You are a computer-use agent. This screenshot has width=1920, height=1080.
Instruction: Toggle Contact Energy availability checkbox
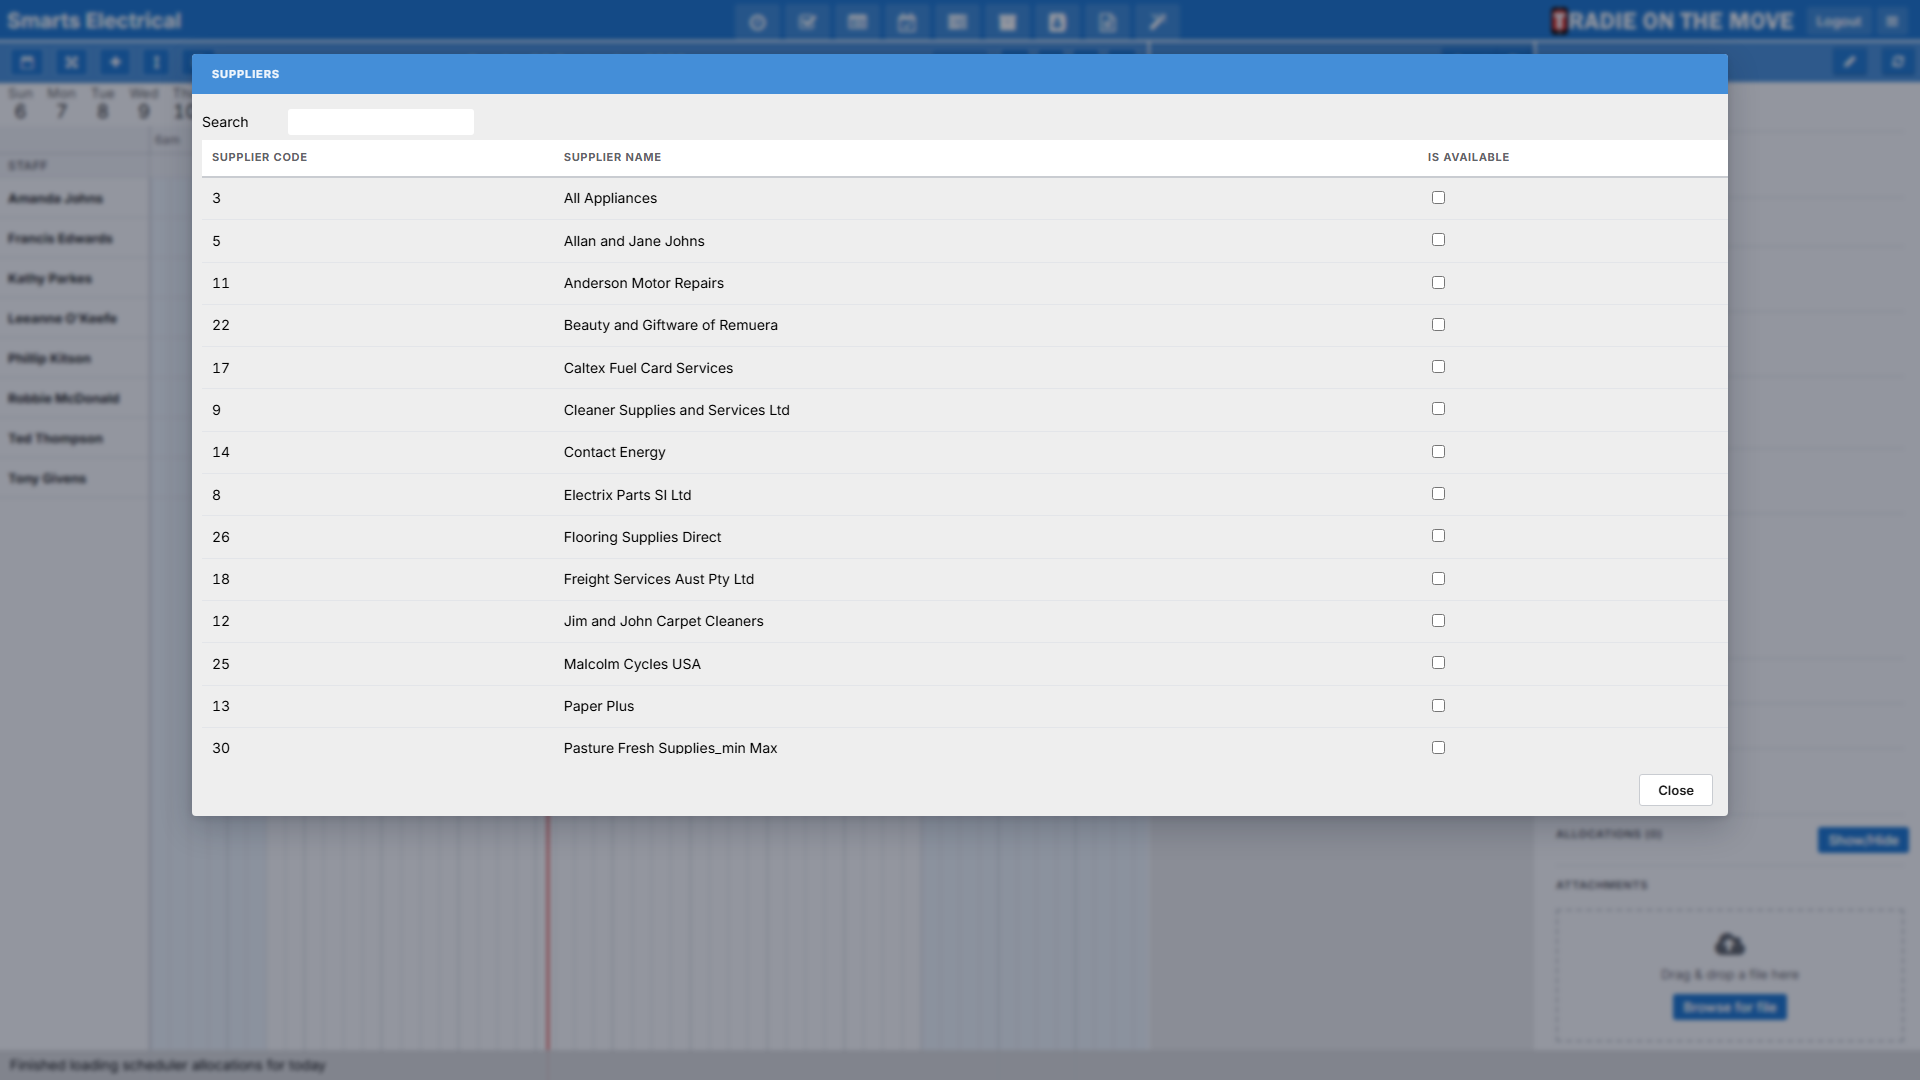(1438, 452)
